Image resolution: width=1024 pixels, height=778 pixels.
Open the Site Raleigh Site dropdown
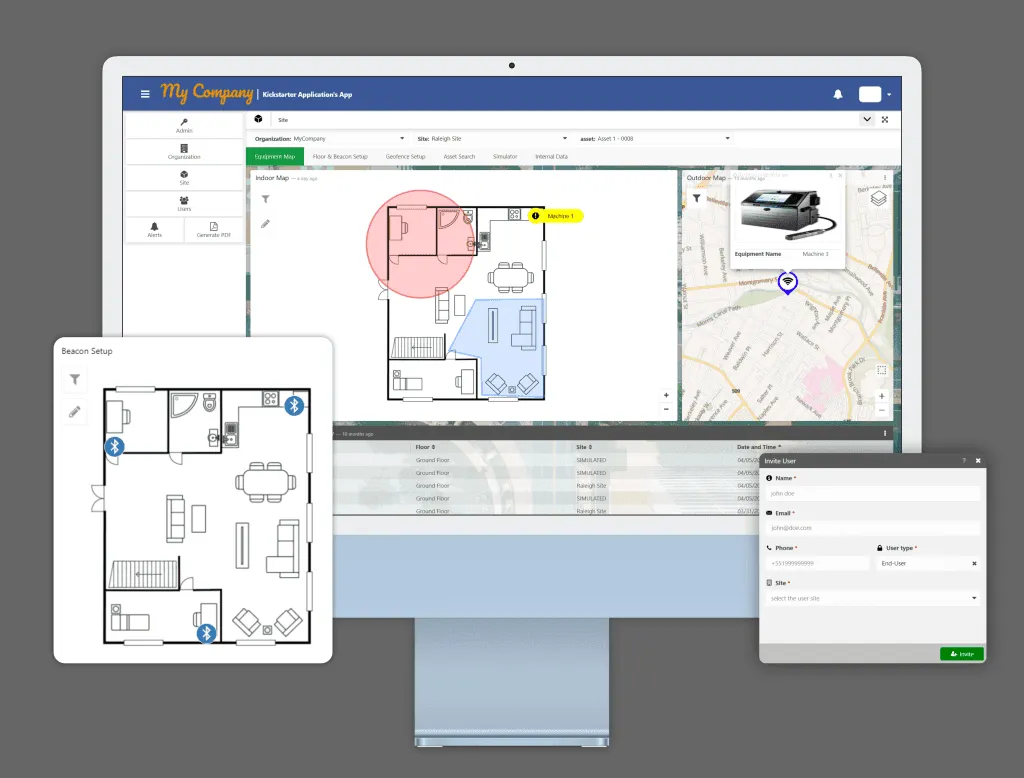tap(565, 139)
